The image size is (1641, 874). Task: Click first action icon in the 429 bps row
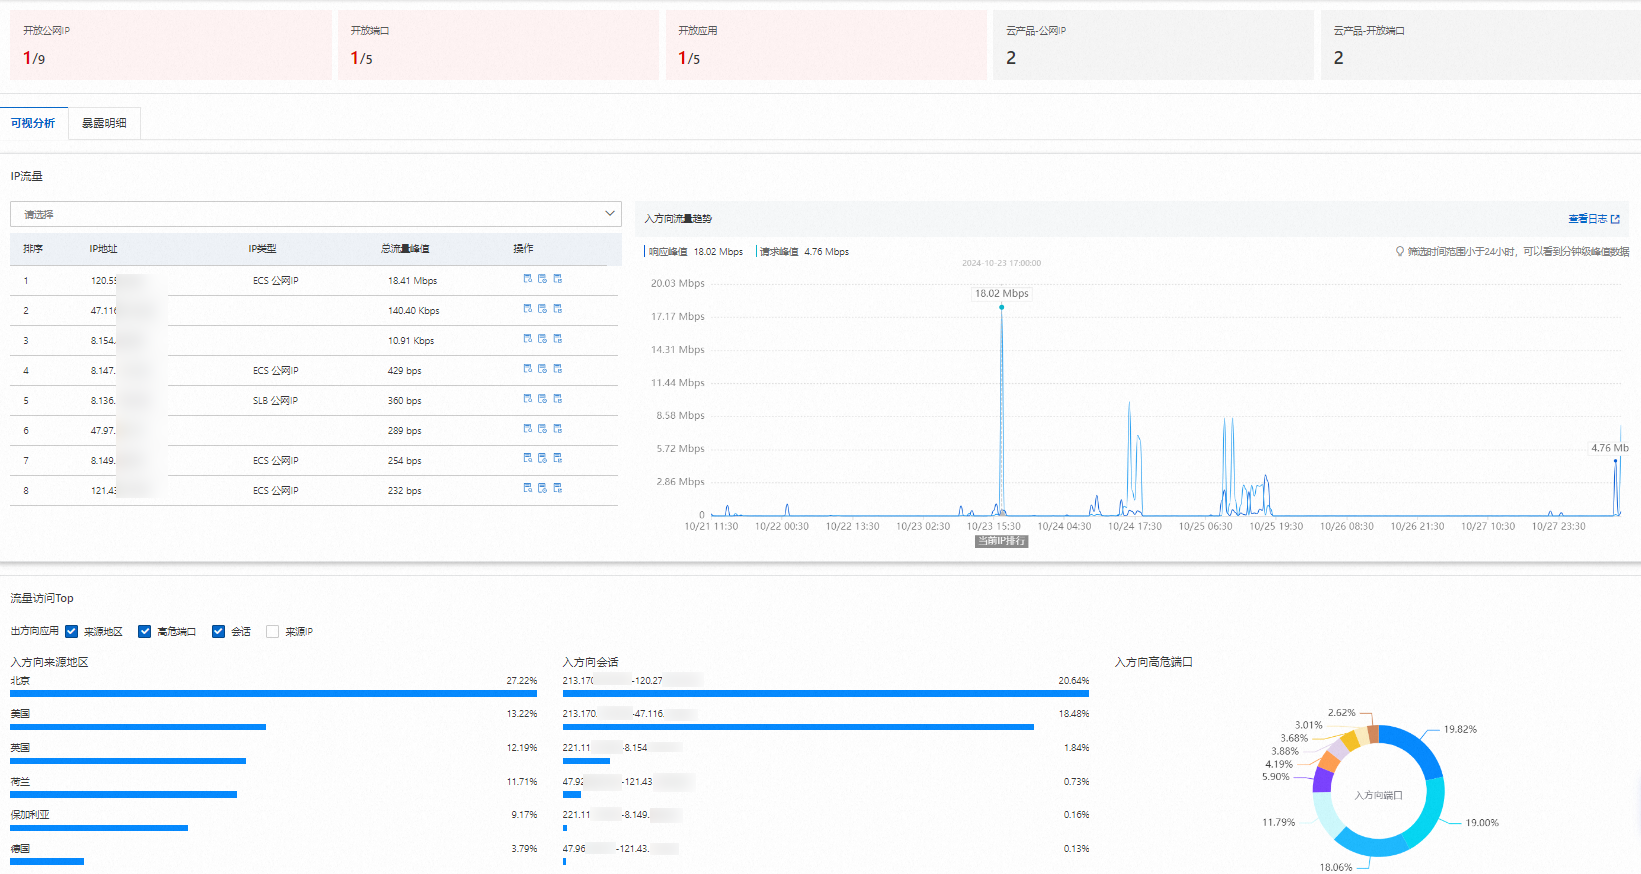coord(528,369)
